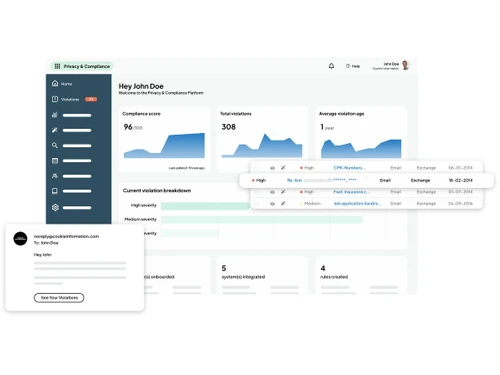500x375 pixels.
Task: Select the settings gear sidebar icon
Action: point(55,207)
